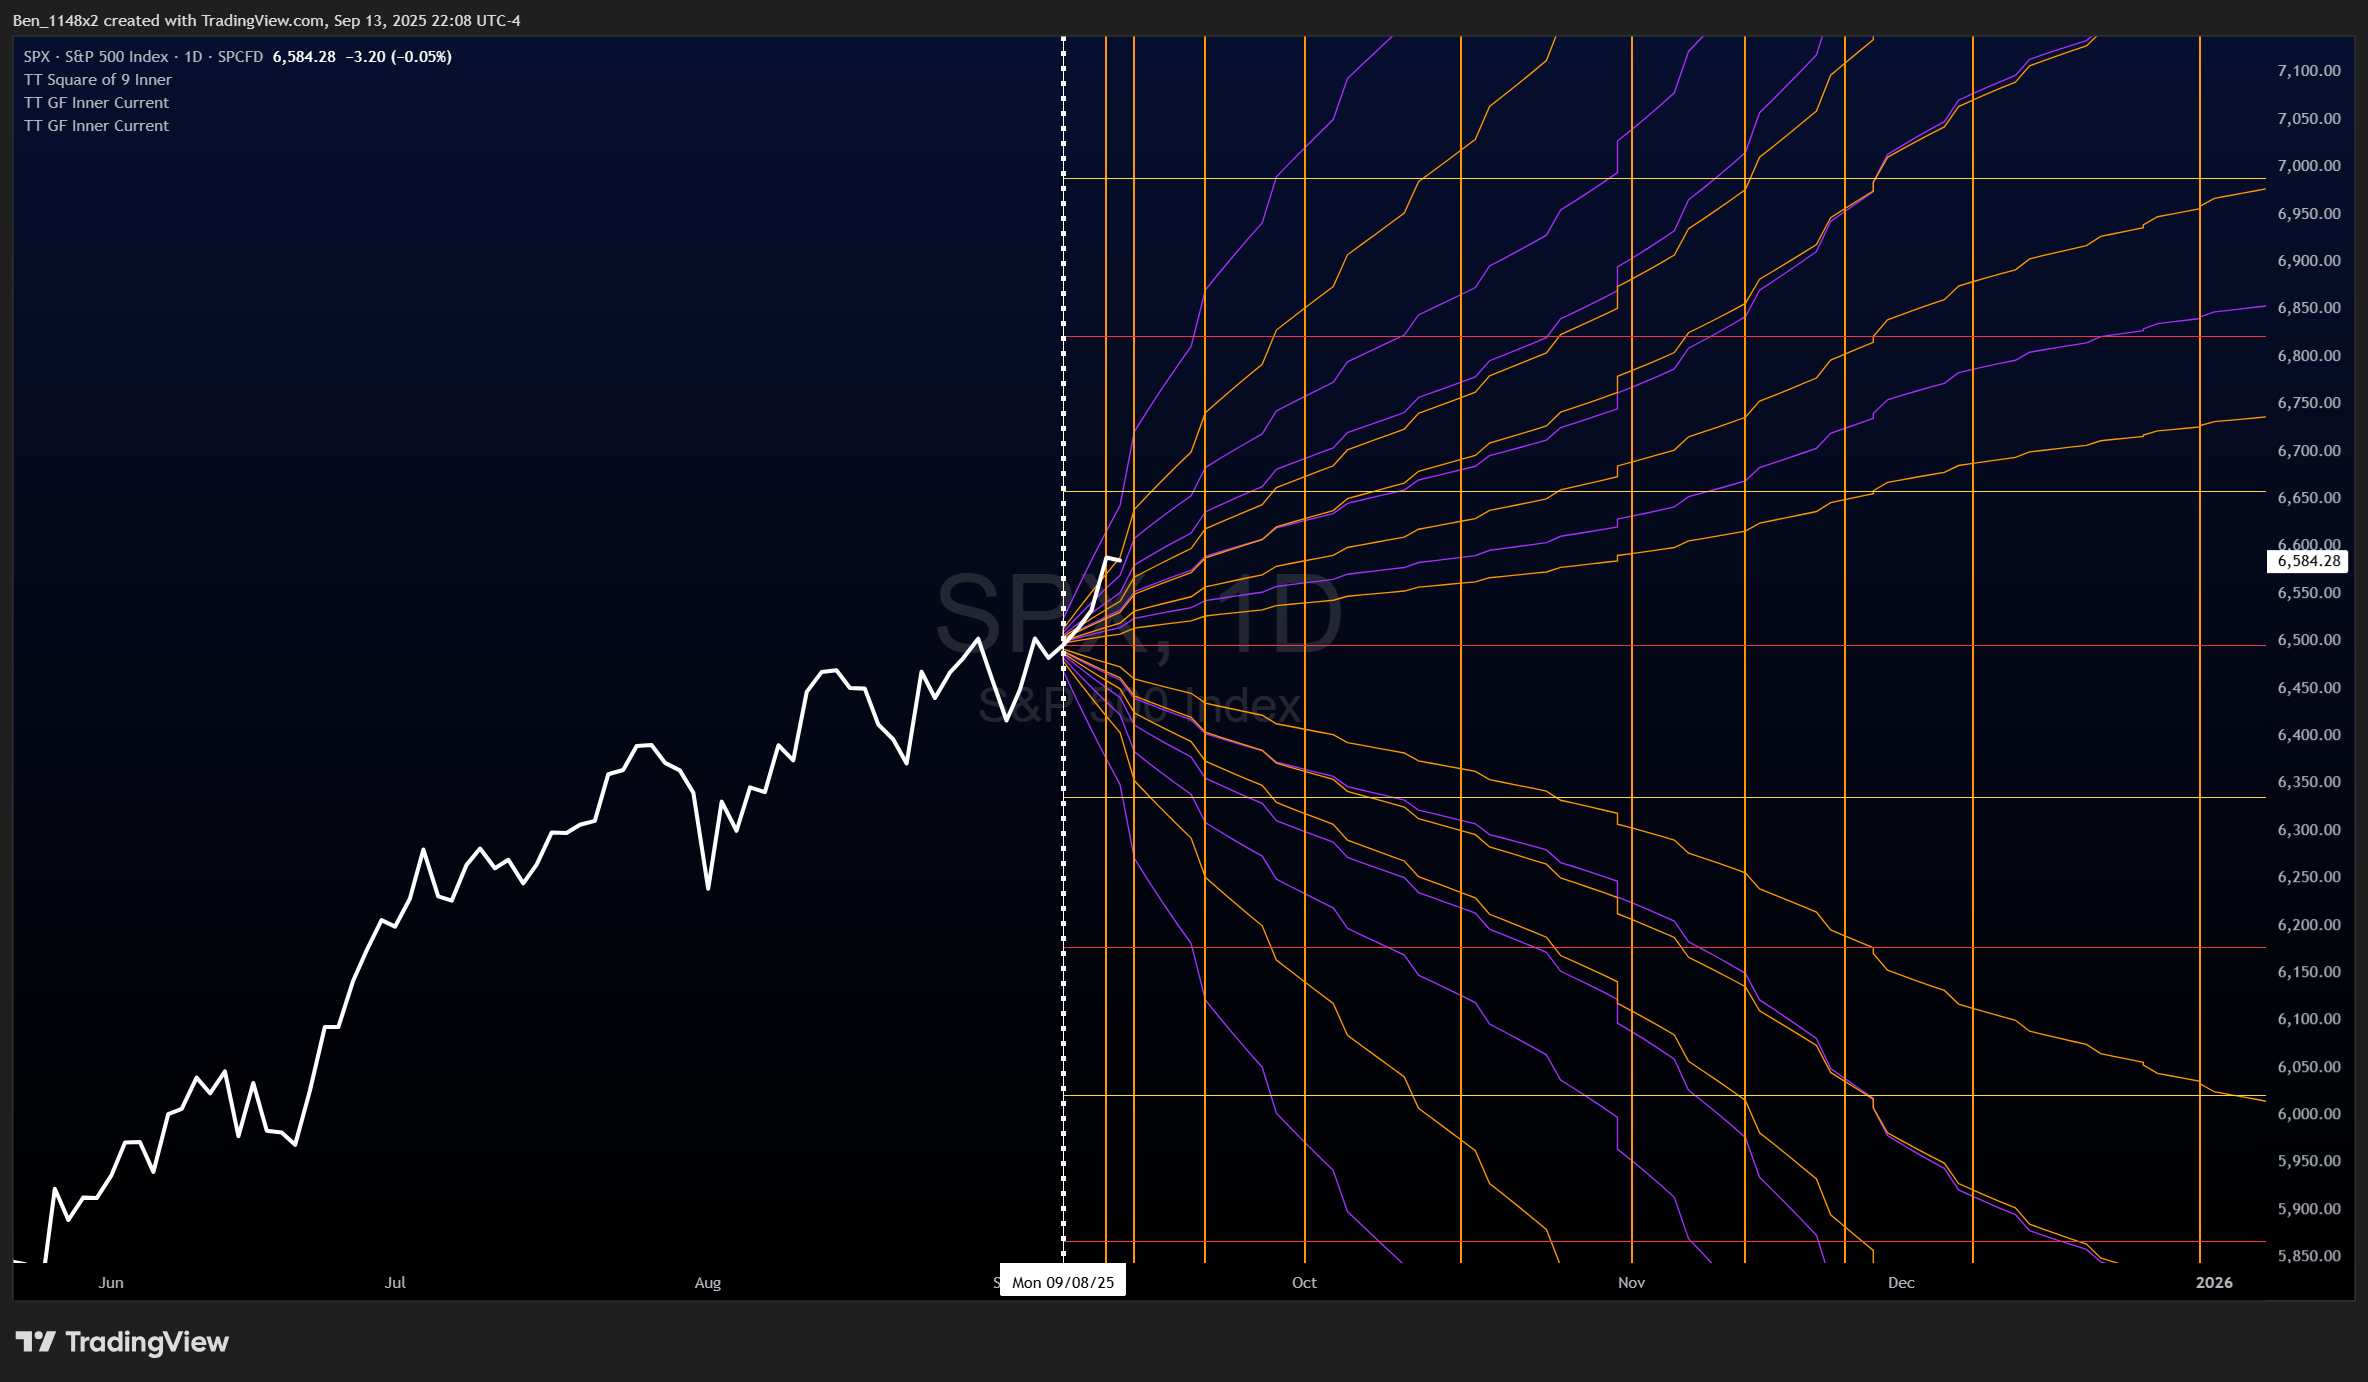Select the TT Square of 9 Inner indicator label

98,80
